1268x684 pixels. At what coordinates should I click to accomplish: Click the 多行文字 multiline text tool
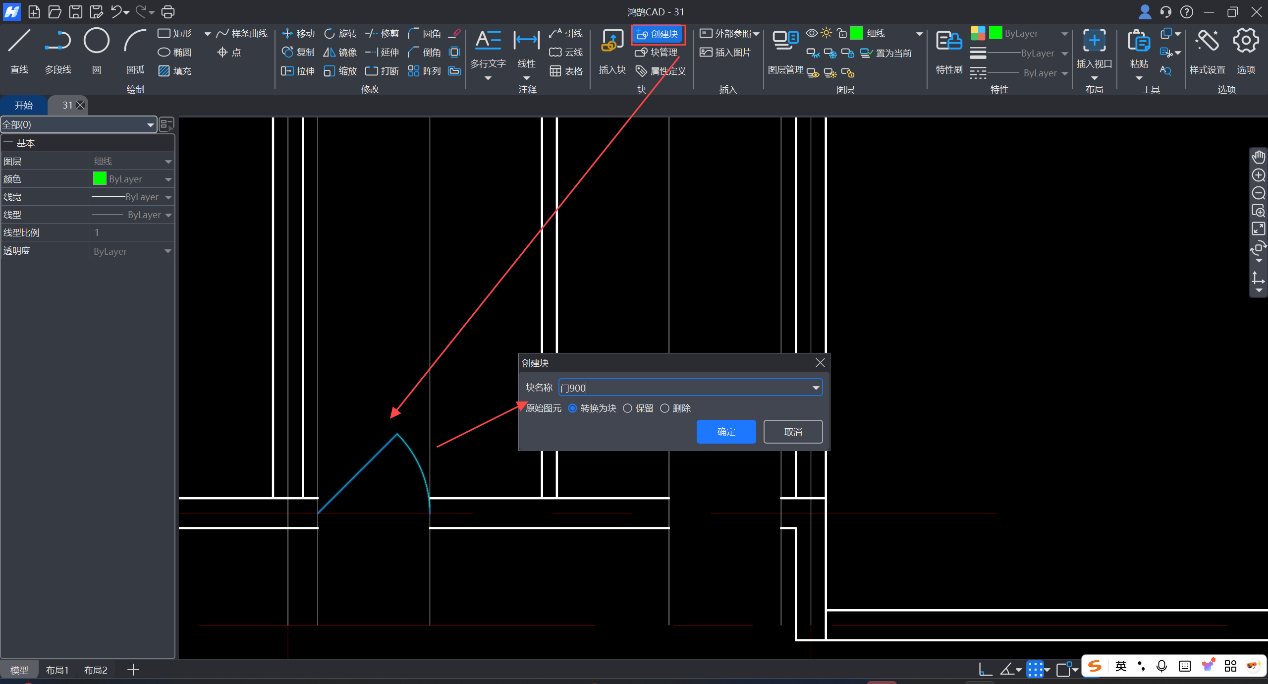click(x=488, y=42)
